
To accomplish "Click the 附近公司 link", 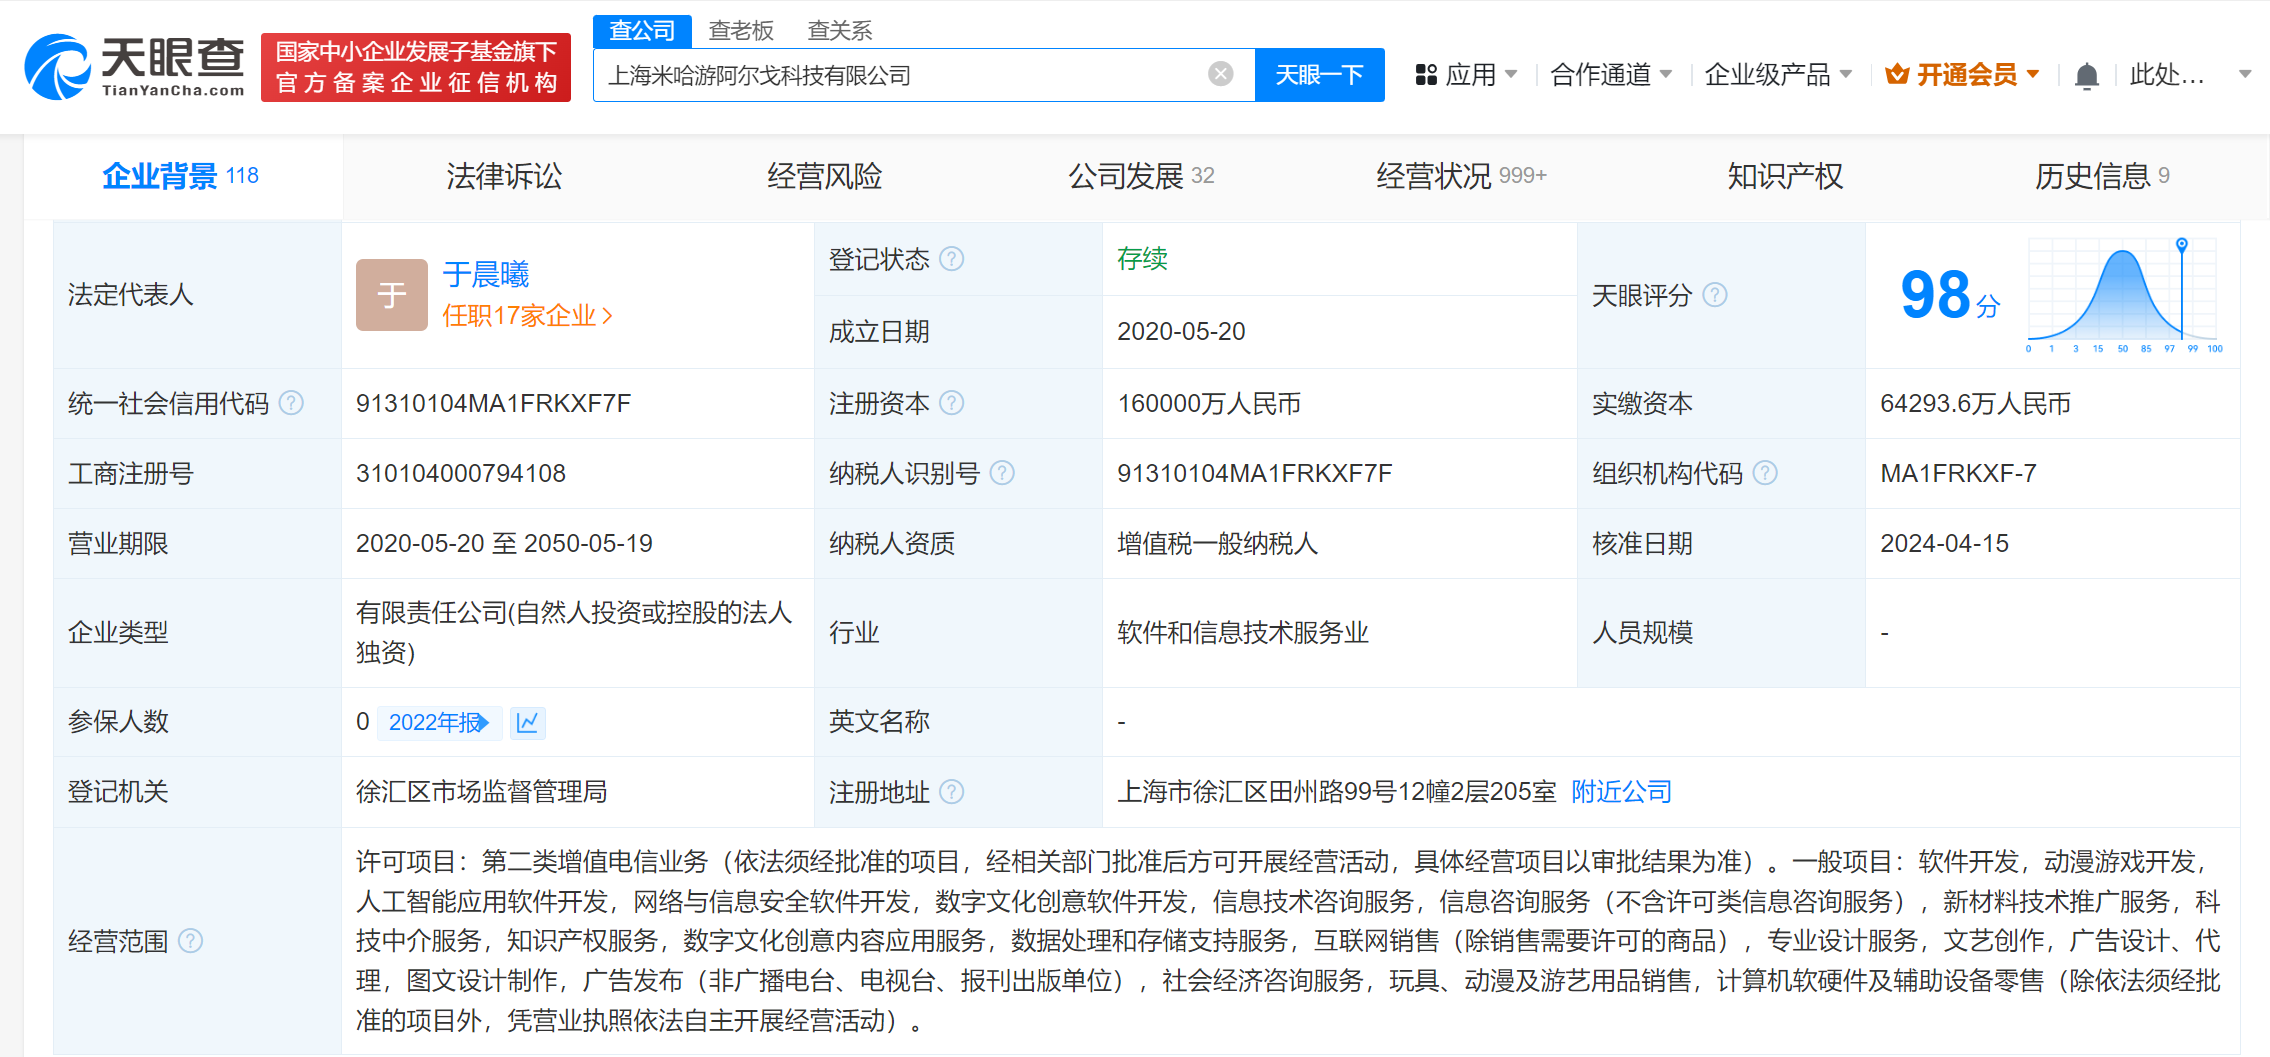I will (x=1621, y=792).
